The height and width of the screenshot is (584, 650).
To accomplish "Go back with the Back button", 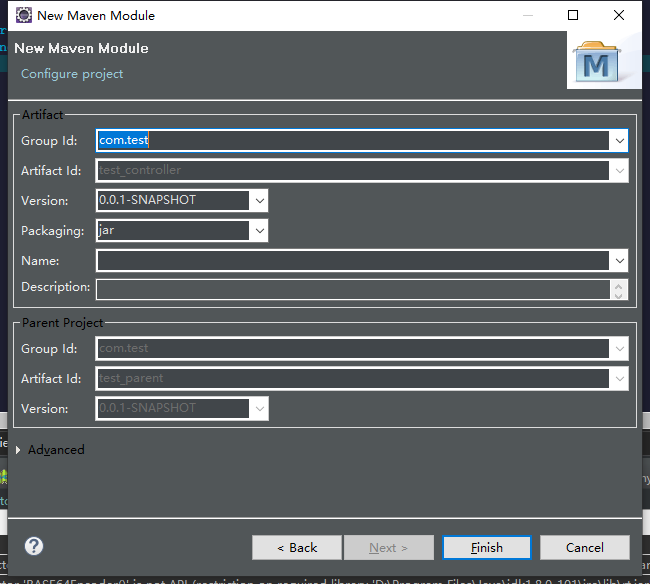I will [297, 548].
